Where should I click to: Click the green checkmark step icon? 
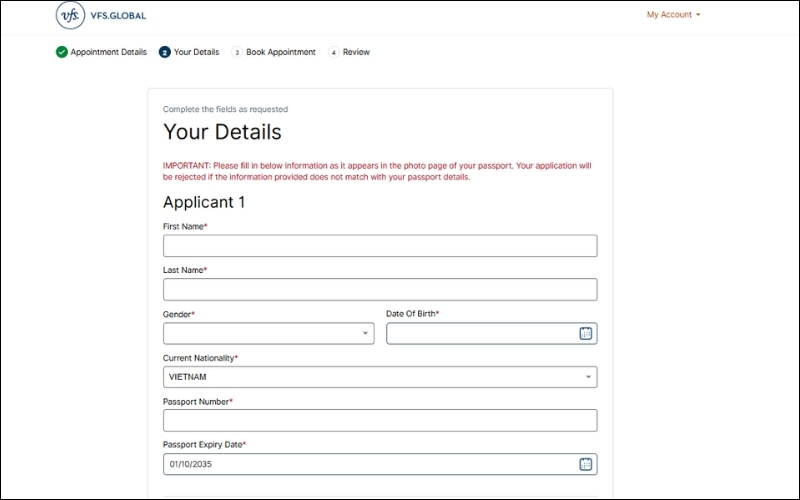tap(62, 52)
